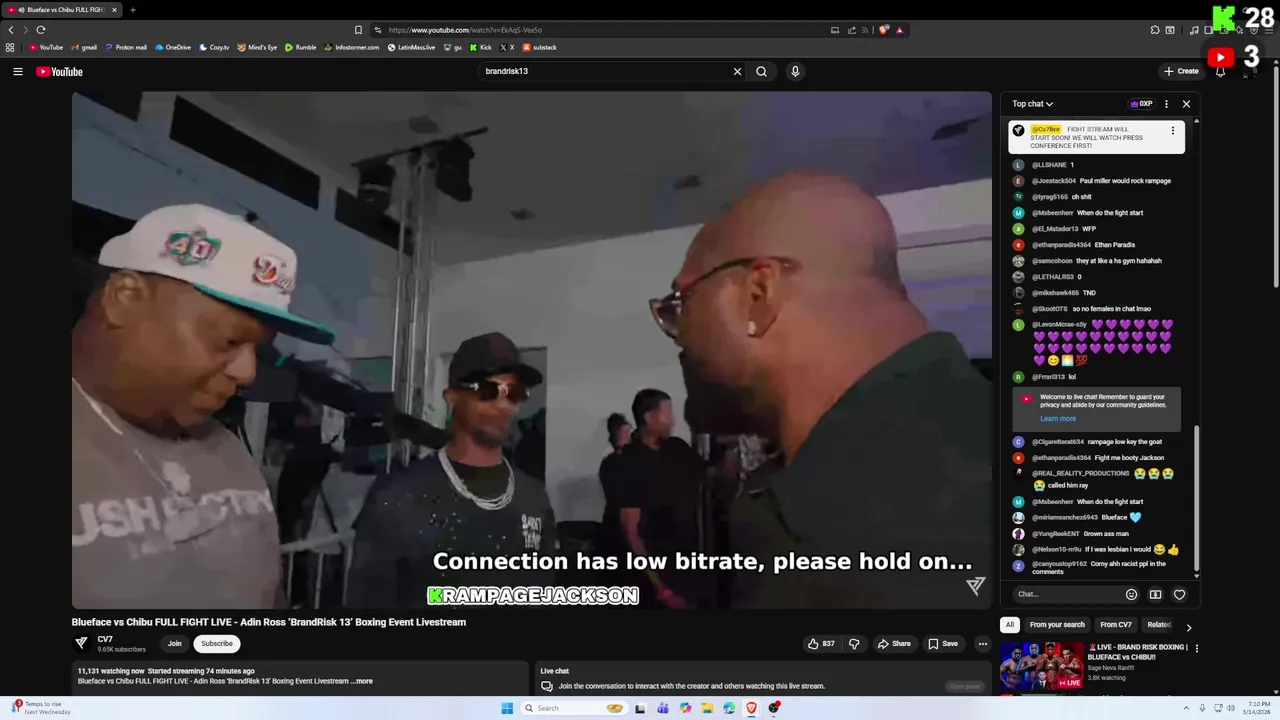Click the Blueface vs Chibu browser tab

coord(60,10)
